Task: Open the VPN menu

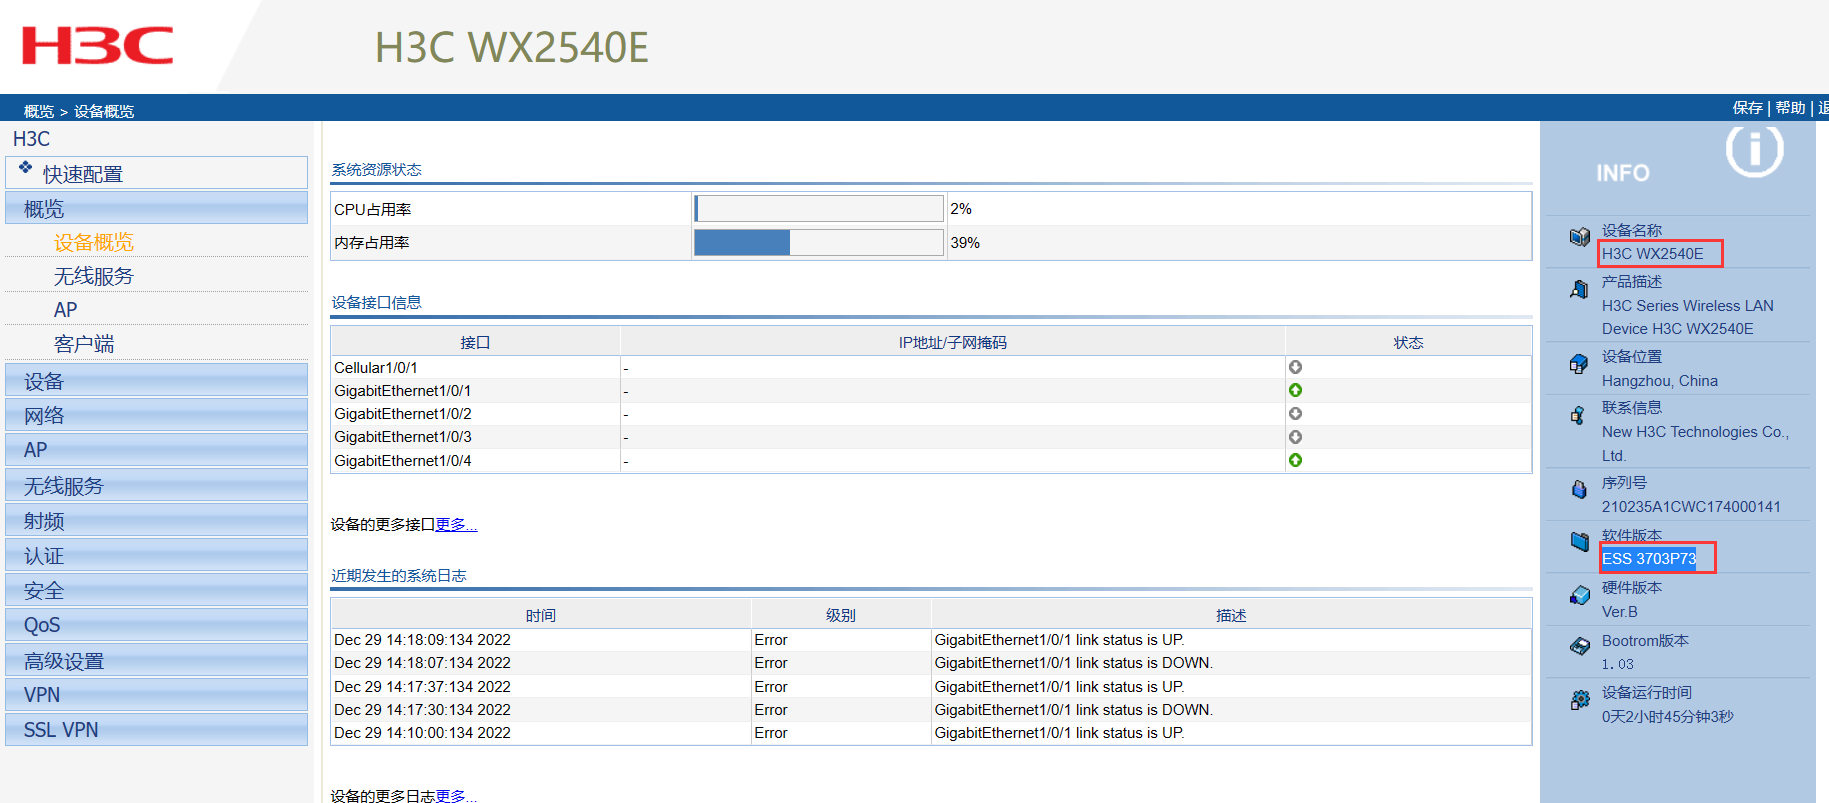Action: coord(156,695)
